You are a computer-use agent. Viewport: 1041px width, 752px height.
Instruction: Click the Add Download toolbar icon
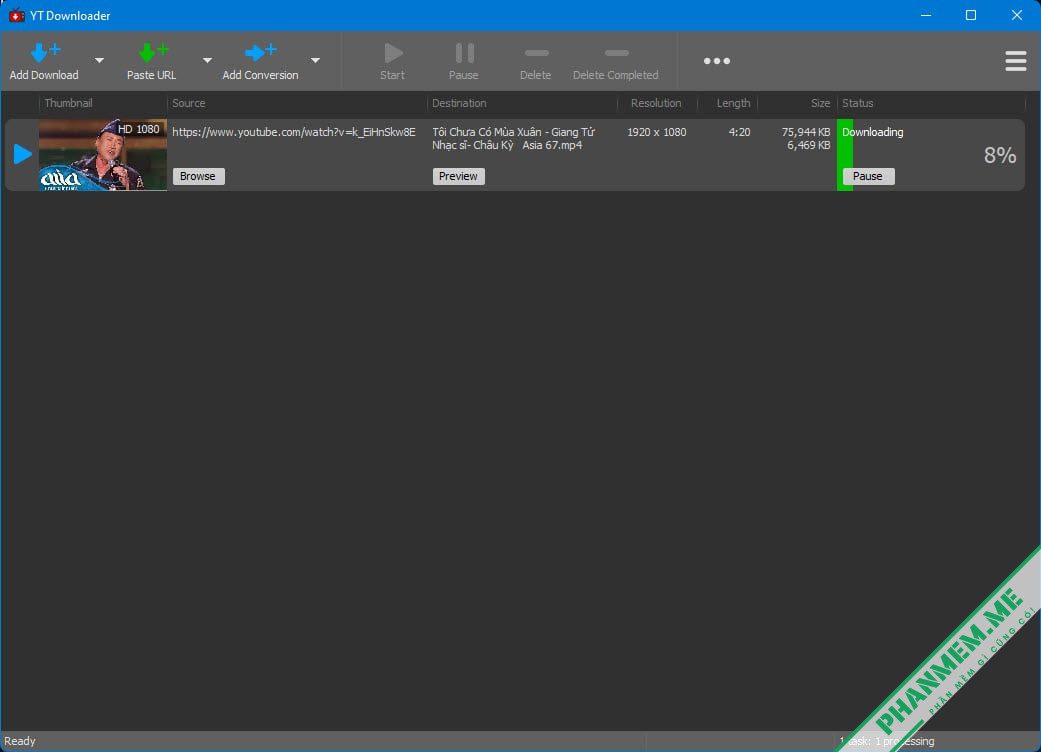click(x=44, y=52)
